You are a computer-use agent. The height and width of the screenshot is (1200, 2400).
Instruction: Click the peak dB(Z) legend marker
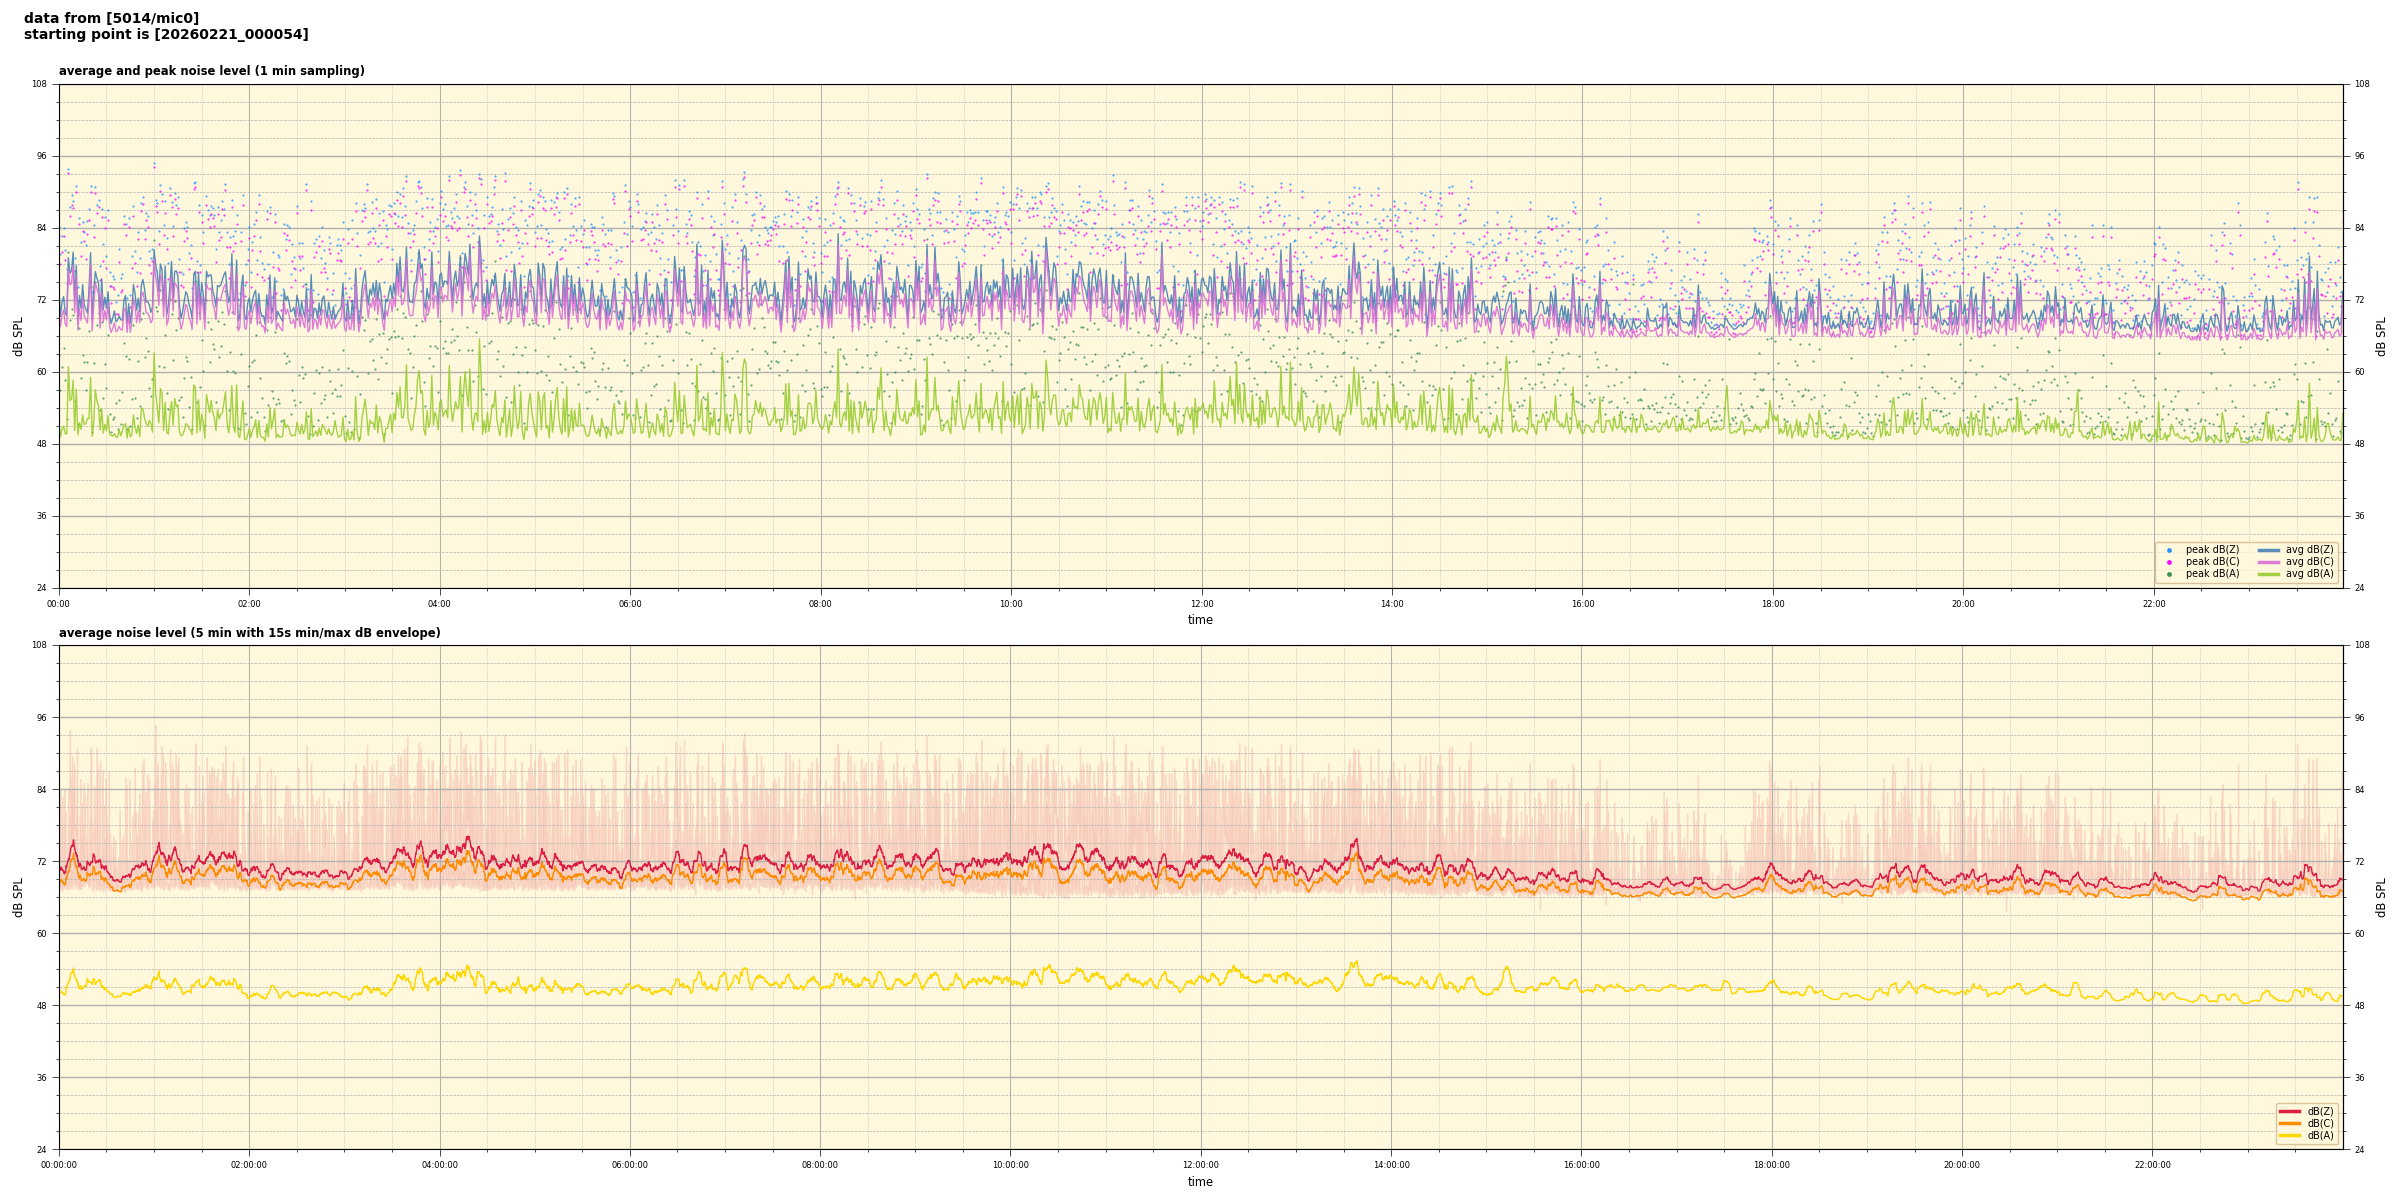point(2169,550)
